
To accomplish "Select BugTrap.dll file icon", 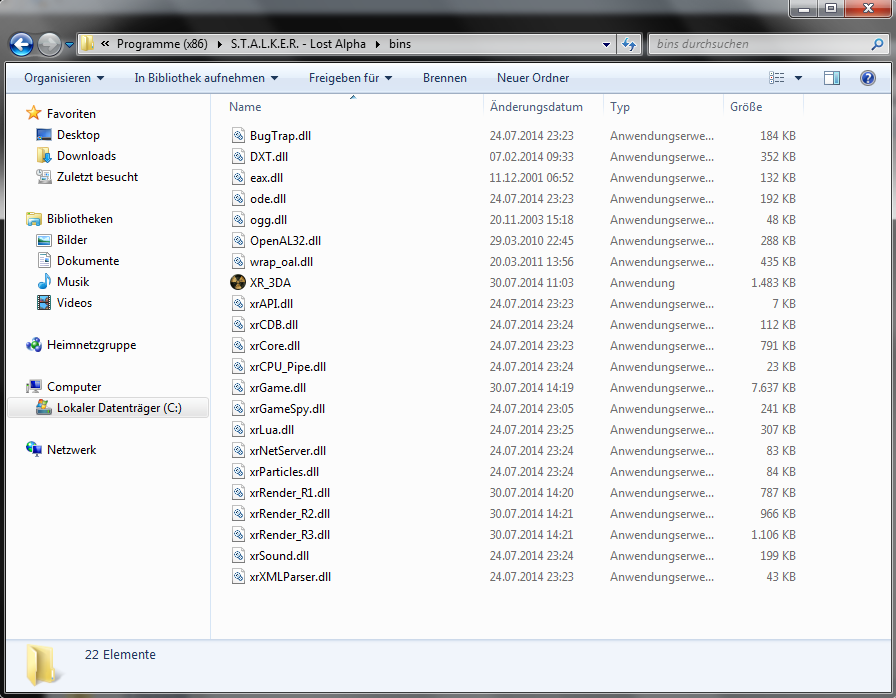I will pos(238,135).
